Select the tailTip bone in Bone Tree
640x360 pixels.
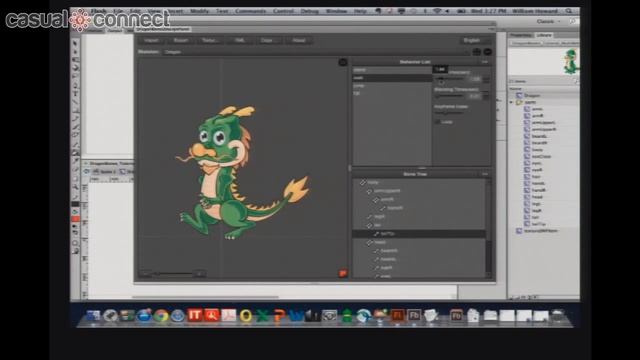(x=419, y=234)
